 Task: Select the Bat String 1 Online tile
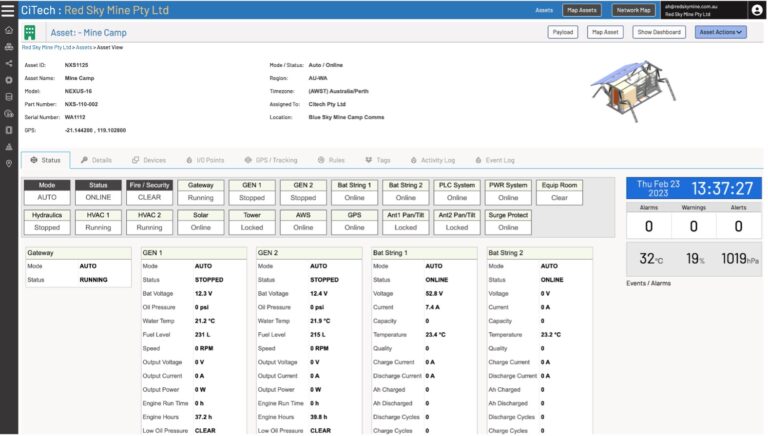tap(354, 192)
